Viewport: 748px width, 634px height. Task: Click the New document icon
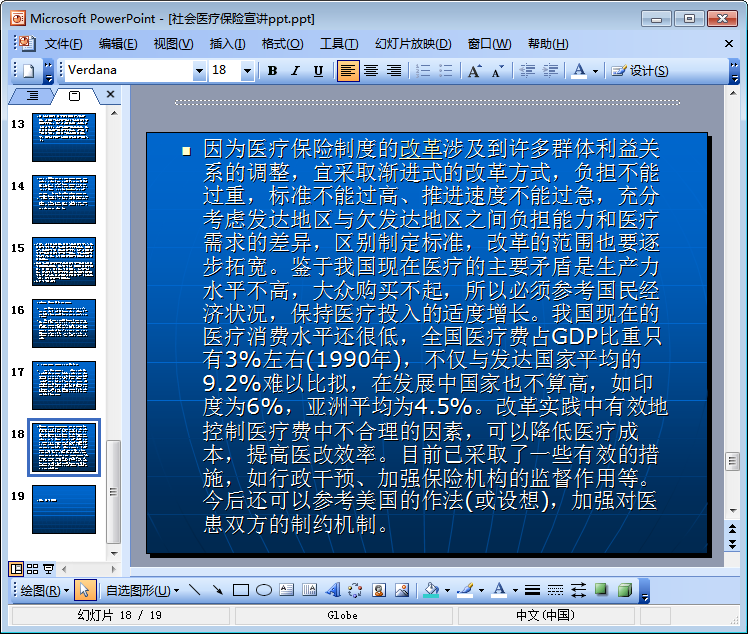tap(29, 71)
